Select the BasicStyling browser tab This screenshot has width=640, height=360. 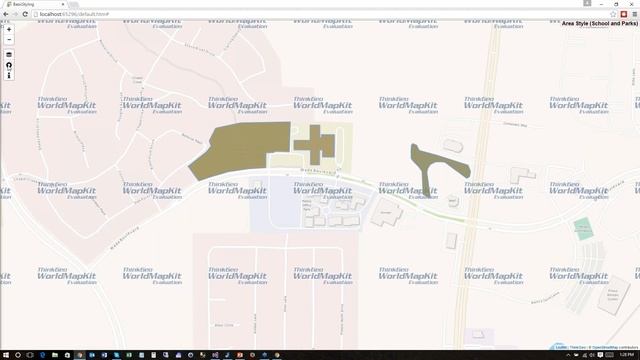[x=35, y=4]
